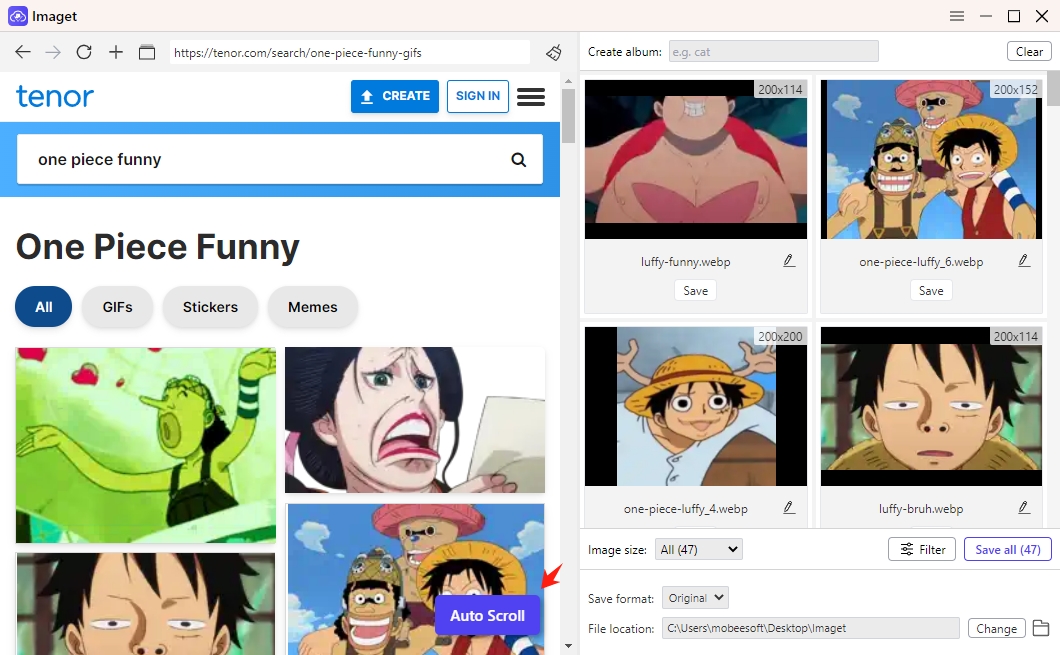Clear the album name with Clear button
Image resolution: width=1060 pixels, height=655 pixels.
click(x=1029, y=51)
